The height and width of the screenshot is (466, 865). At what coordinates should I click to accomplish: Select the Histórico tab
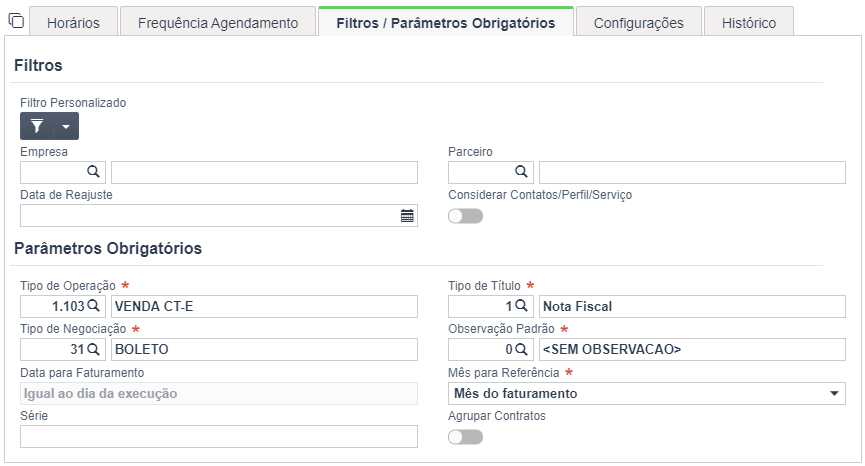tap(749, 23)
